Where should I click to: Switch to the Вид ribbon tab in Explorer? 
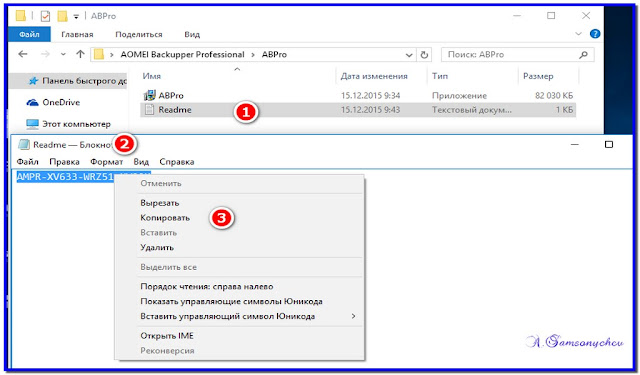[192, 34]
